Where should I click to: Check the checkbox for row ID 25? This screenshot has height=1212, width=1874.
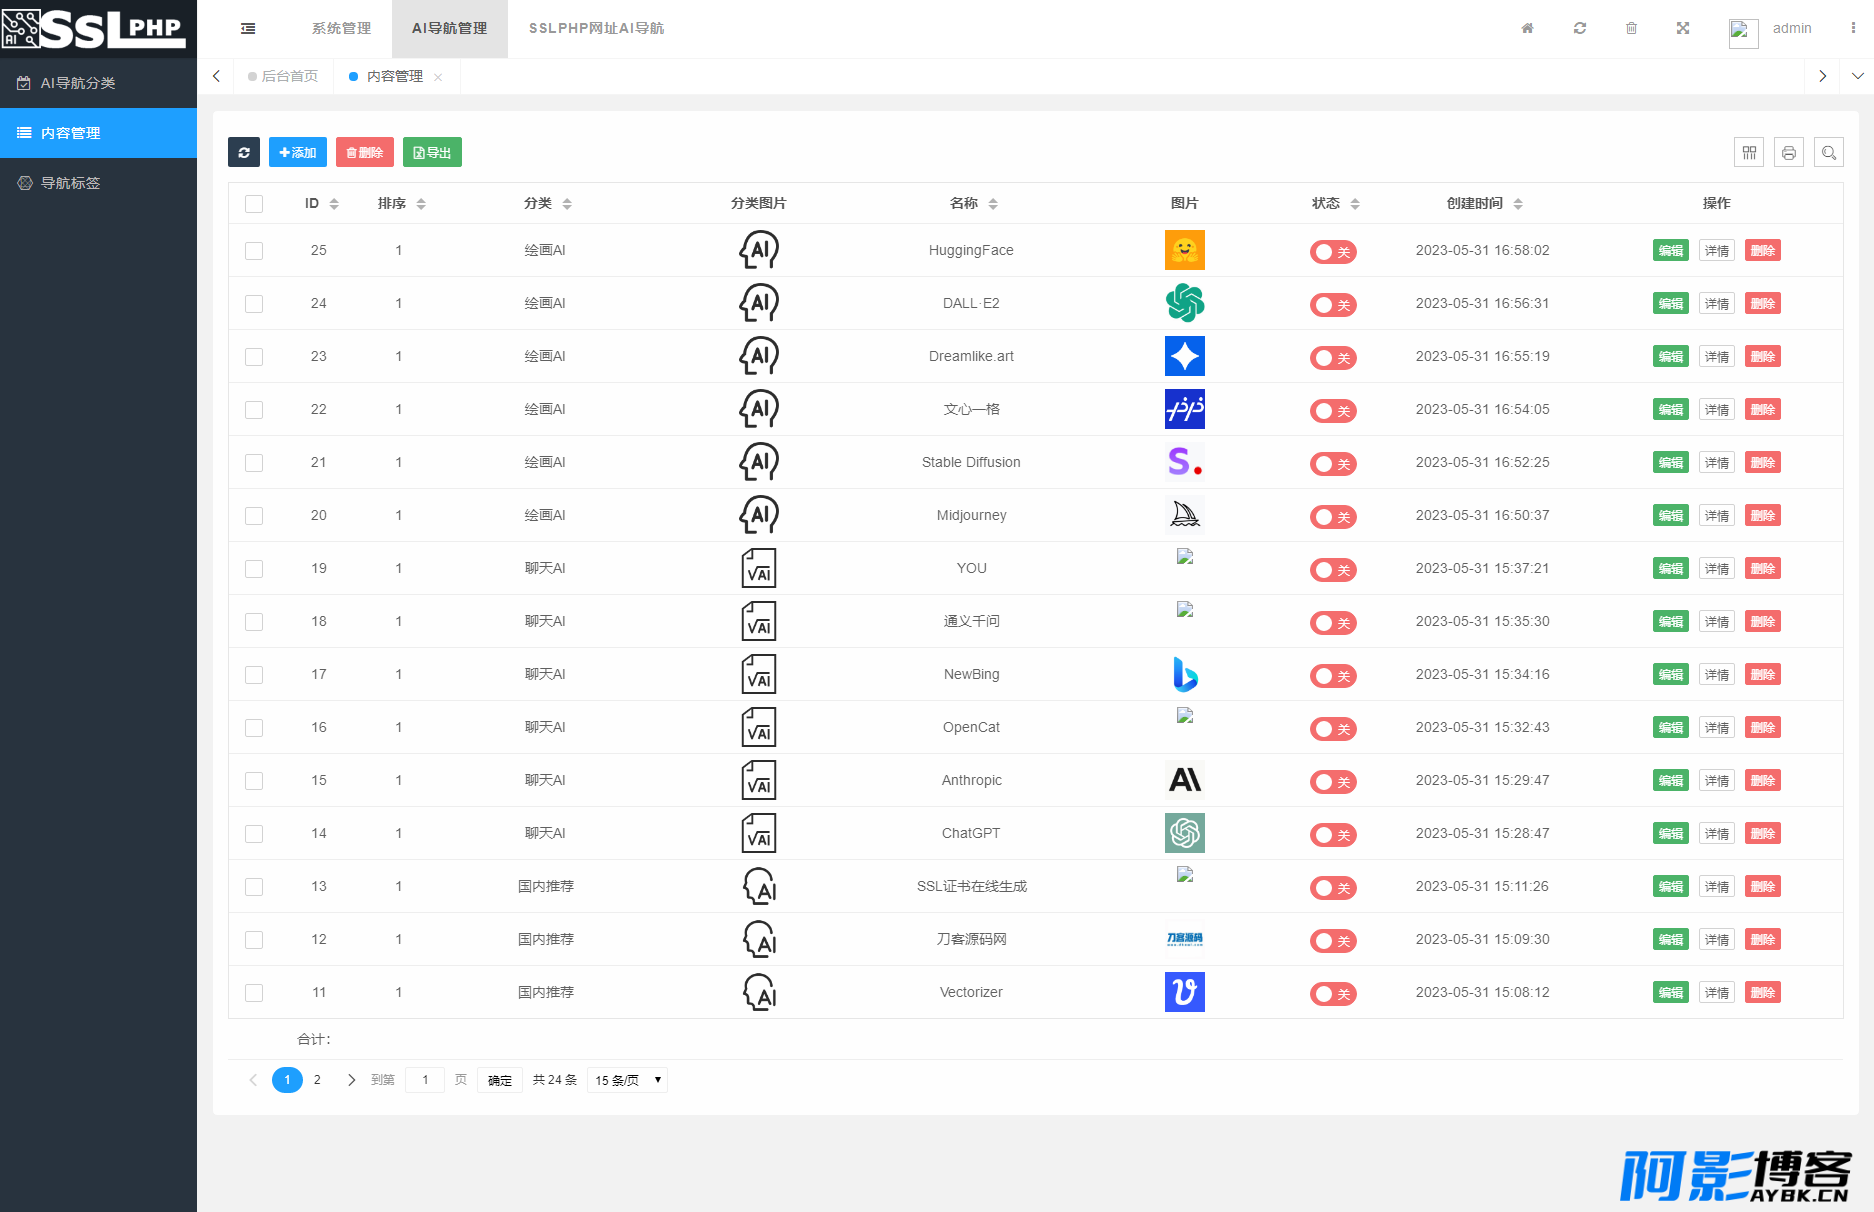click(x=254, y=251)
